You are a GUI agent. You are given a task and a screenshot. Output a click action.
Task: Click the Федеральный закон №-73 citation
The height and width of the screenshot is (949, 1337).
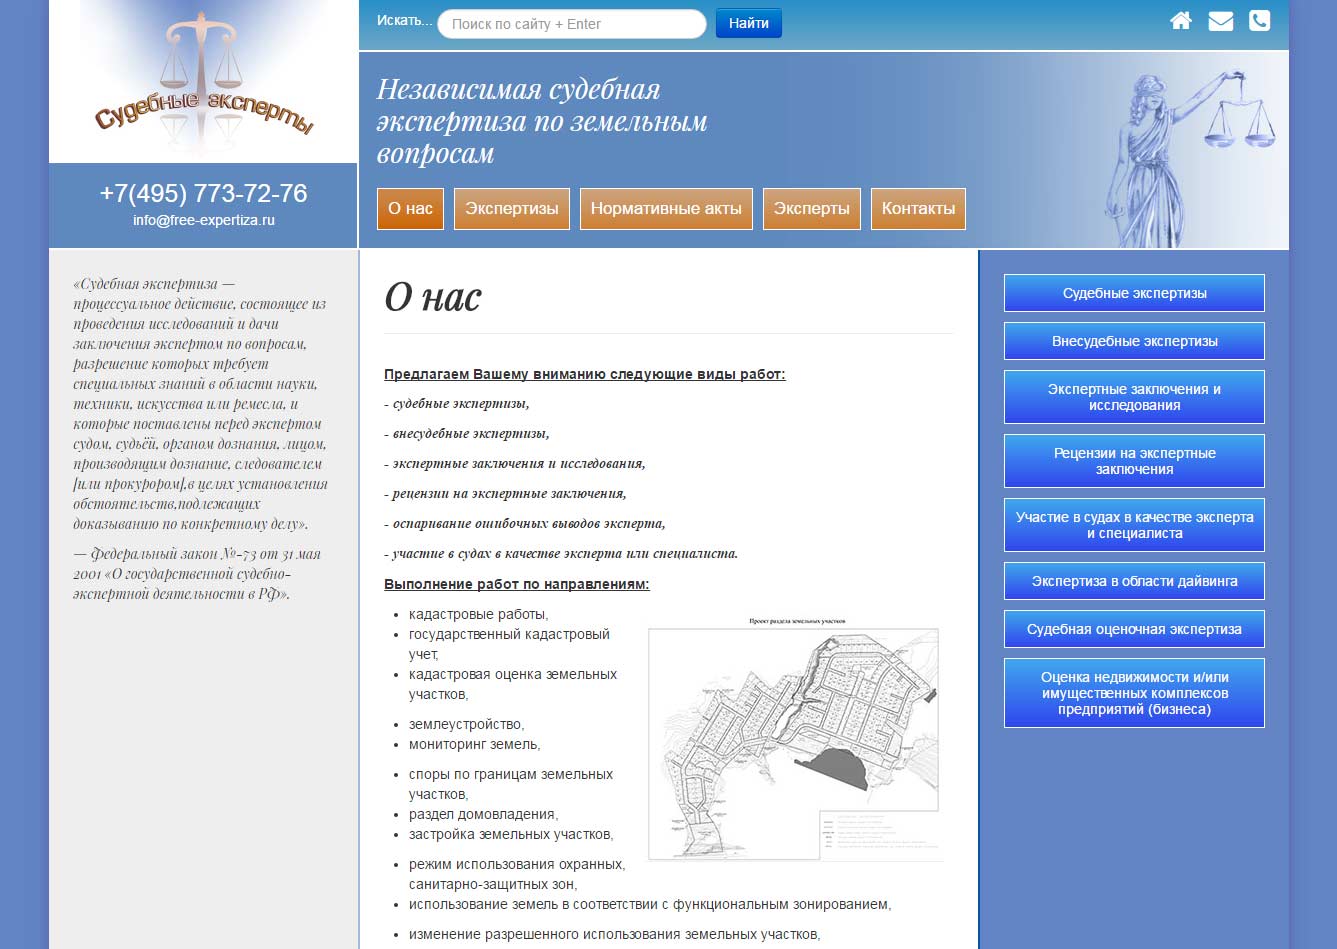(x=197, y=573)
